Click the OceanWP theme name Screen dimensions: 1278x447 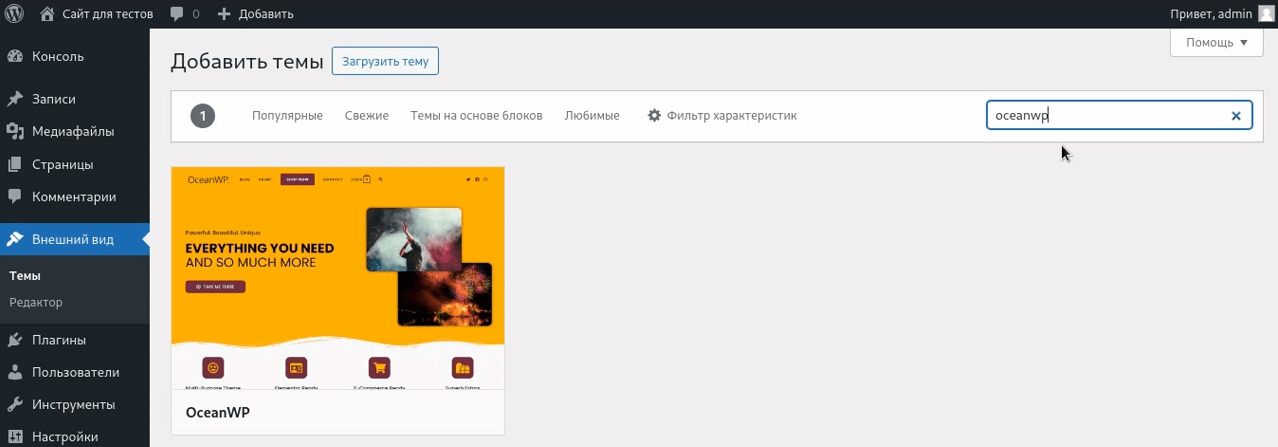218,412
